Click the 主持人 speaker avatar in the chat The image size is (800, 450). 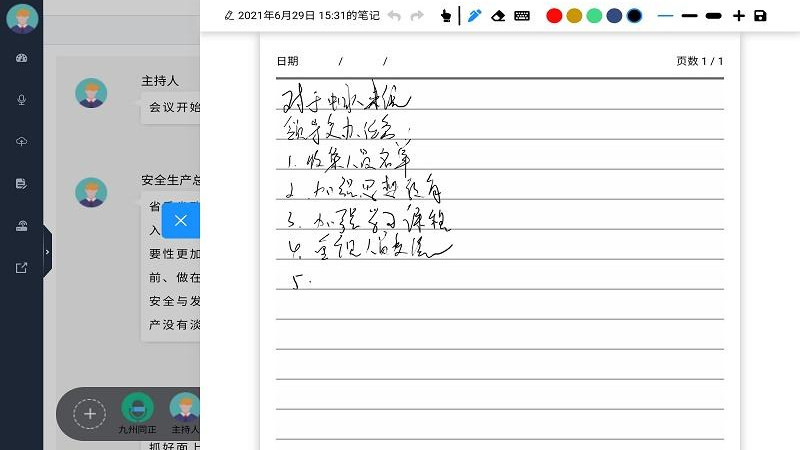[91, 93]
